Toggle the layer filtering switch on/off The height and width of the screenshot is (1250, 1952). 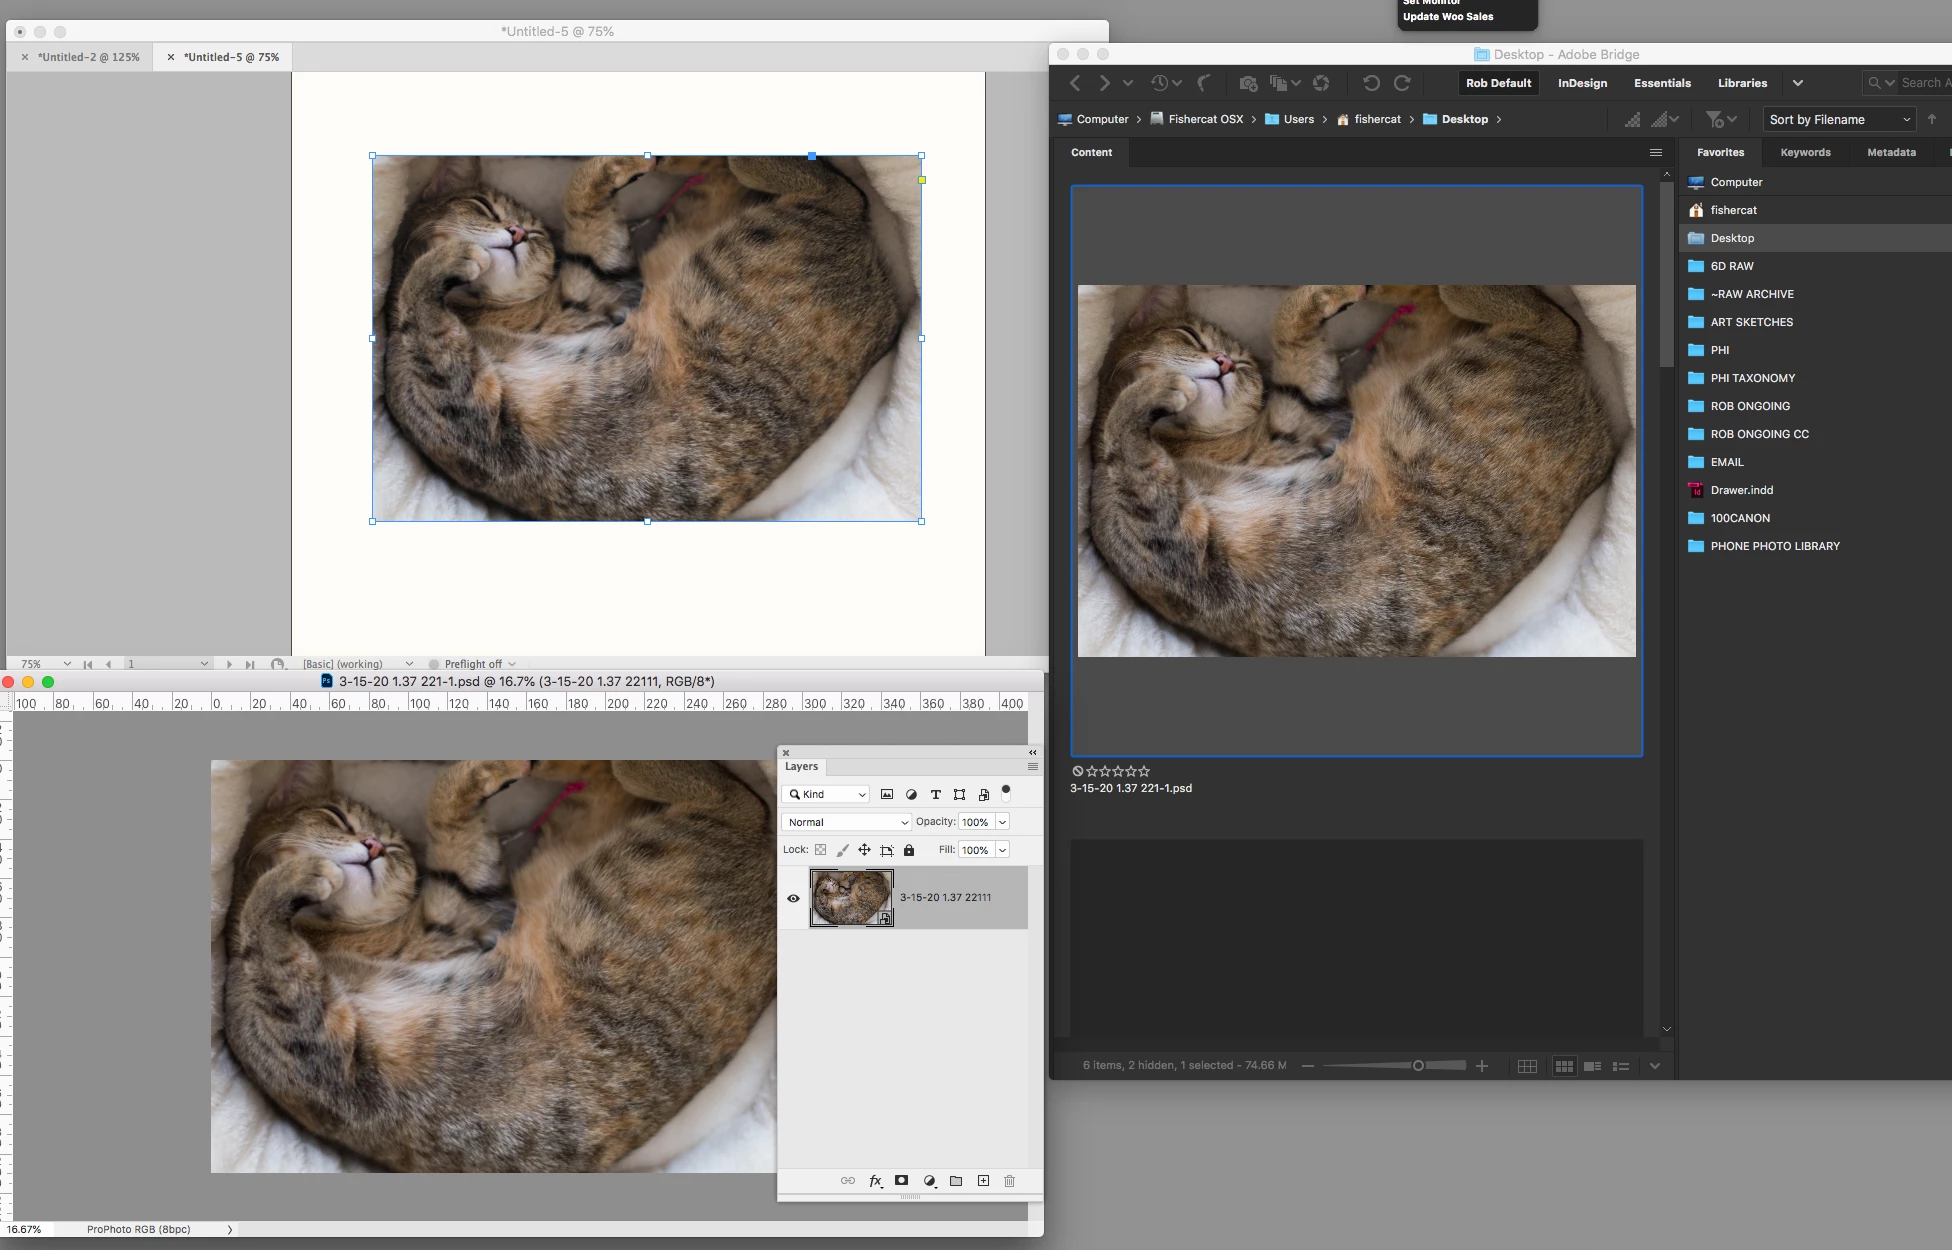(x=1006, y=792)
